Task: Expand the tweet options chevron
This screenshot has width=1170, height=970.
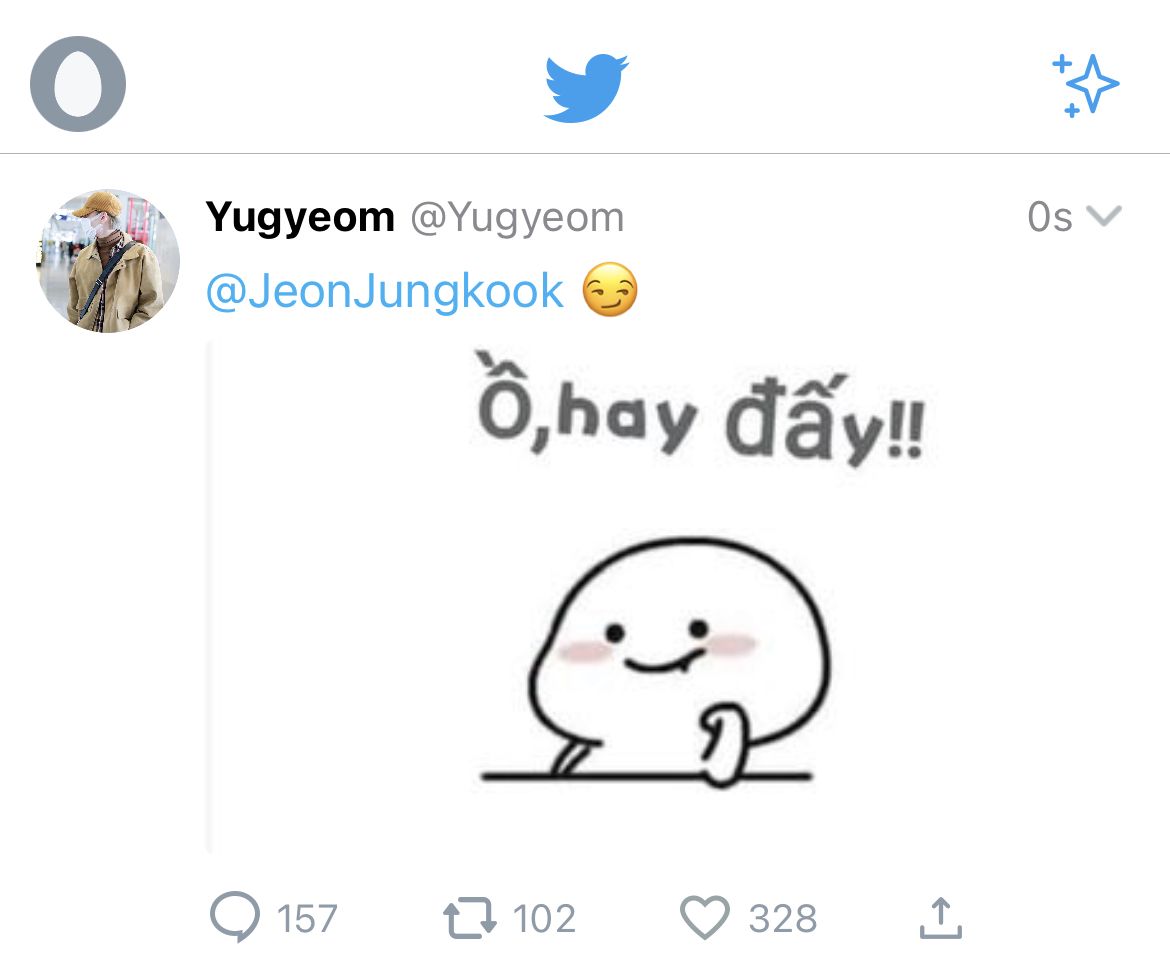Action: pyautogui.click(x=1104, y=216)
